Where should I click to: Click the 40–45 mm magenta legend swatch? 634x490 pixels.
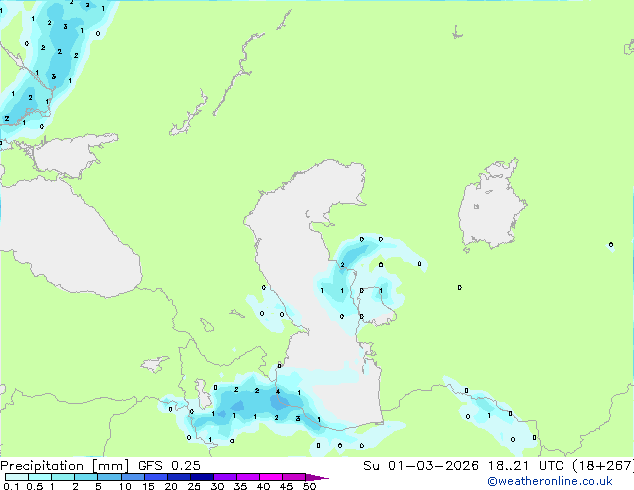[x=271, y=477]
